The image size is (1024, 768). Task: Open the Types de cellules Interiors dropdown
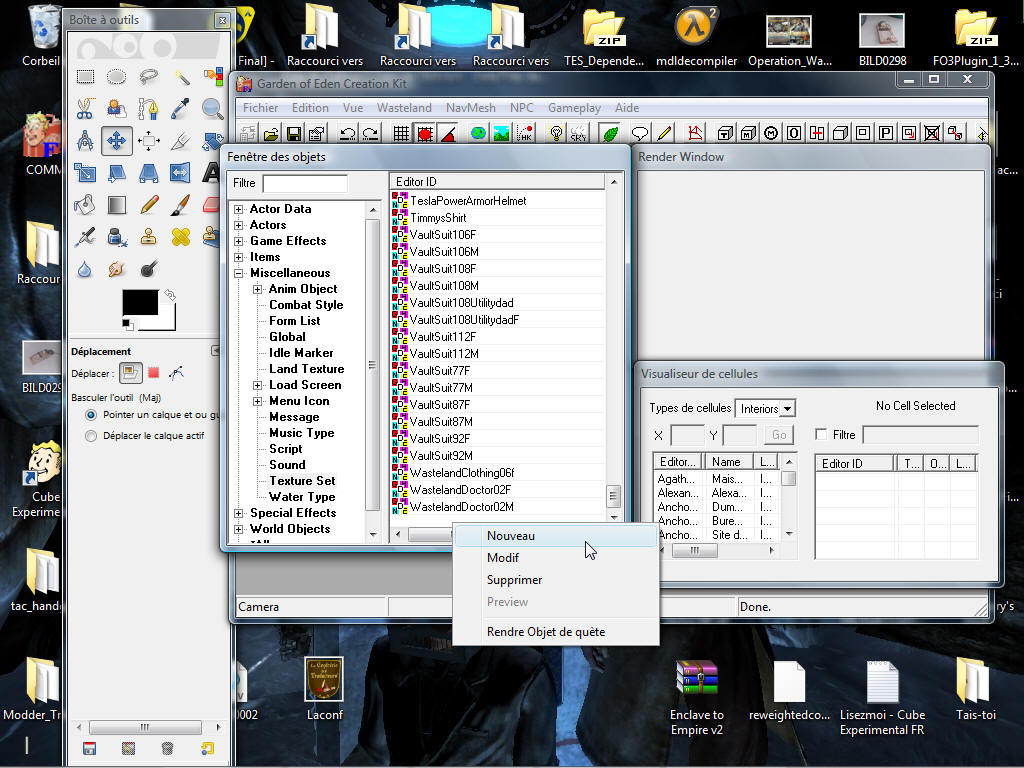coord(788,409)
